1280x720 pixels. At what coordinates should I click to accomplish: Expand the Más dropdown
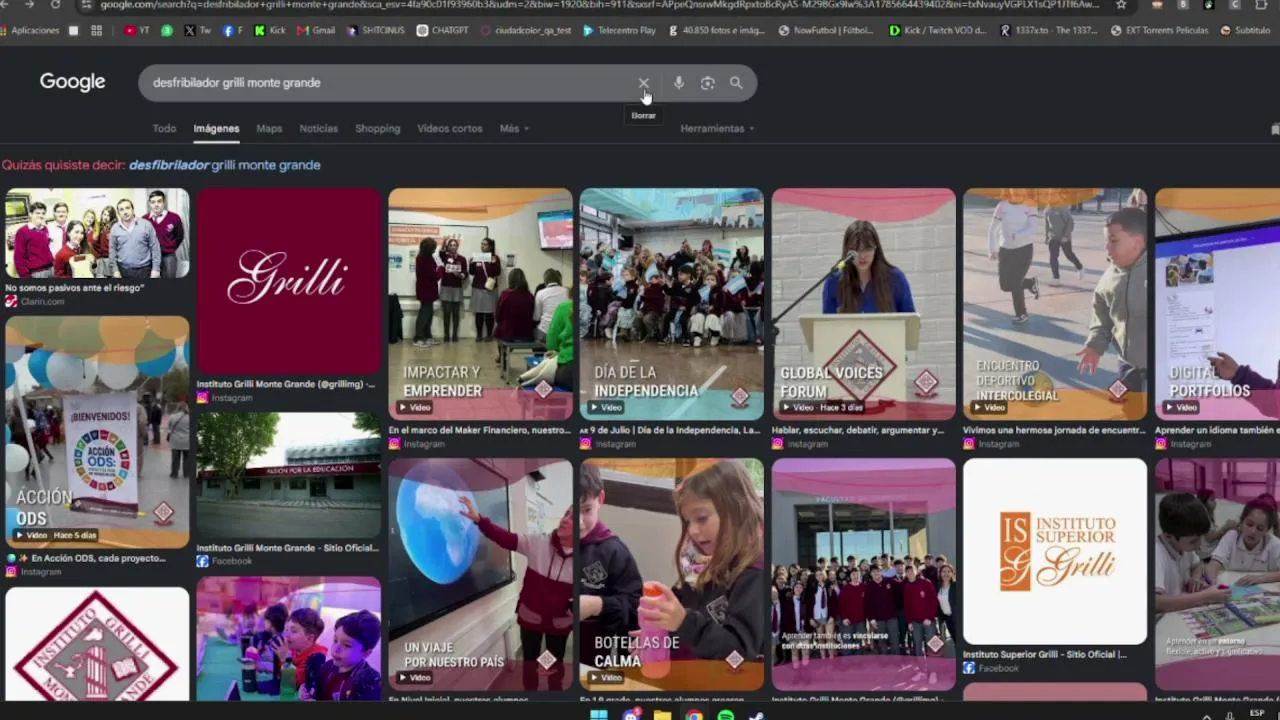(514, 128)
